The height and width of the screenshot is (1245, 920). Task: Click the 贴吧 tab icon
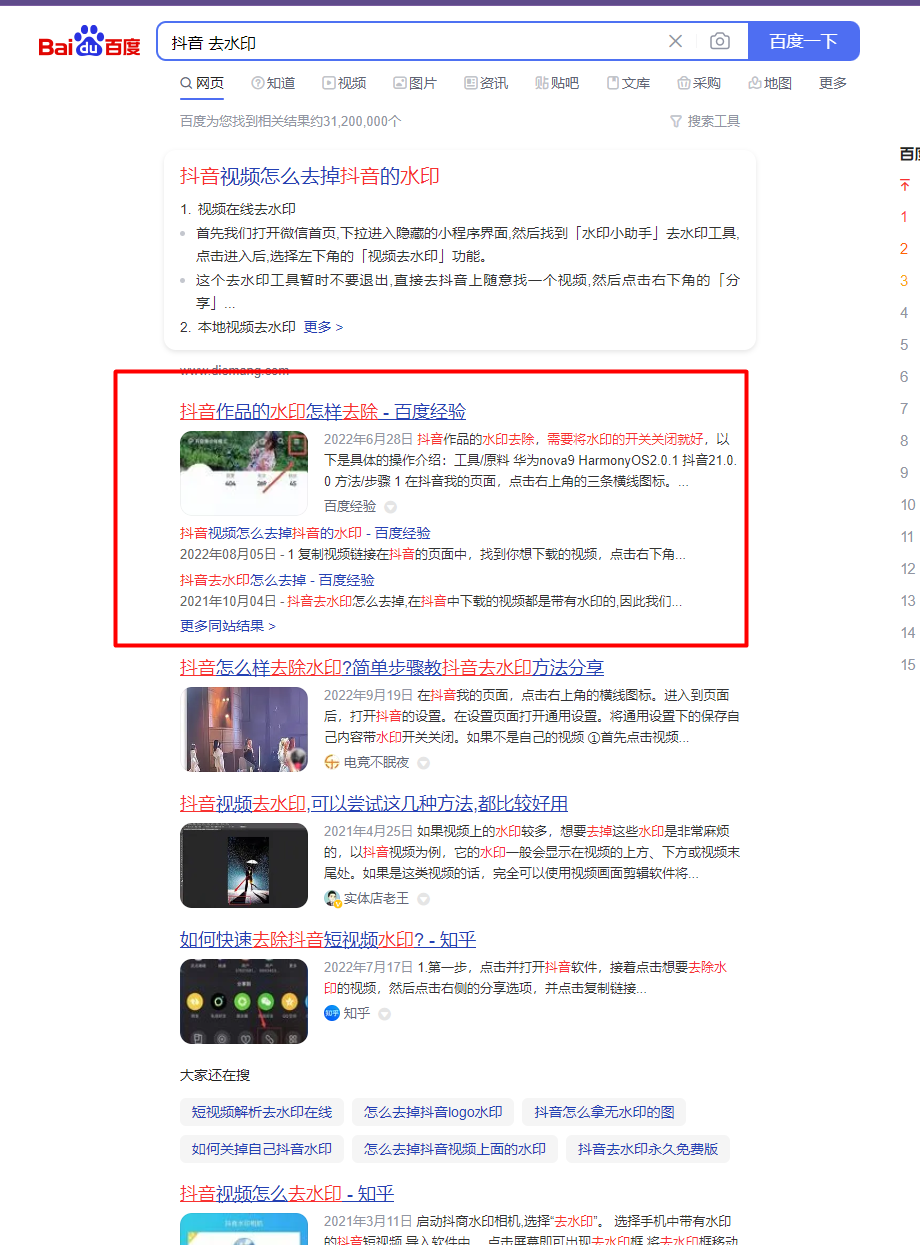pyautogui.click(x=542, y=83)
